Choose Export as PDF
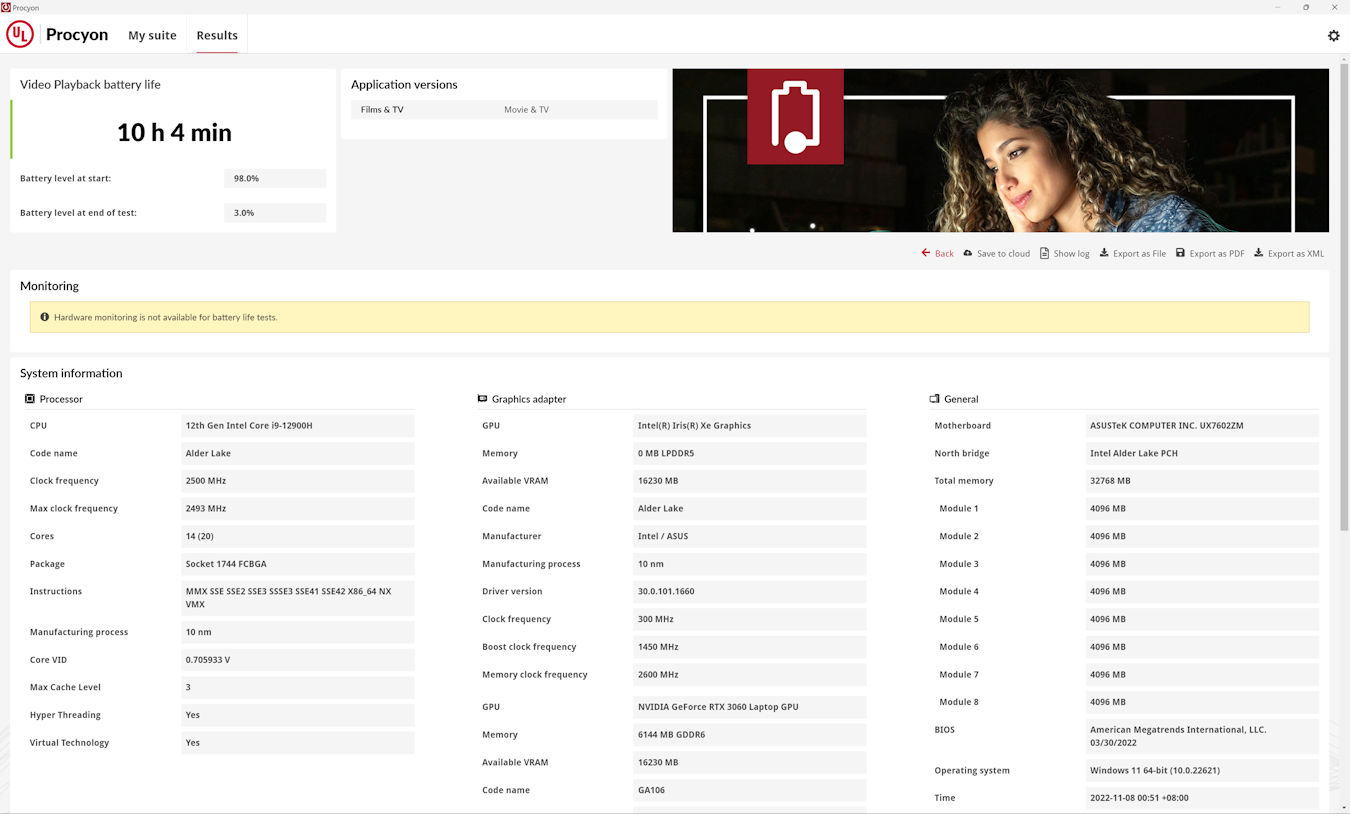Viewport: 1350px width, 814px height. 1217,254
